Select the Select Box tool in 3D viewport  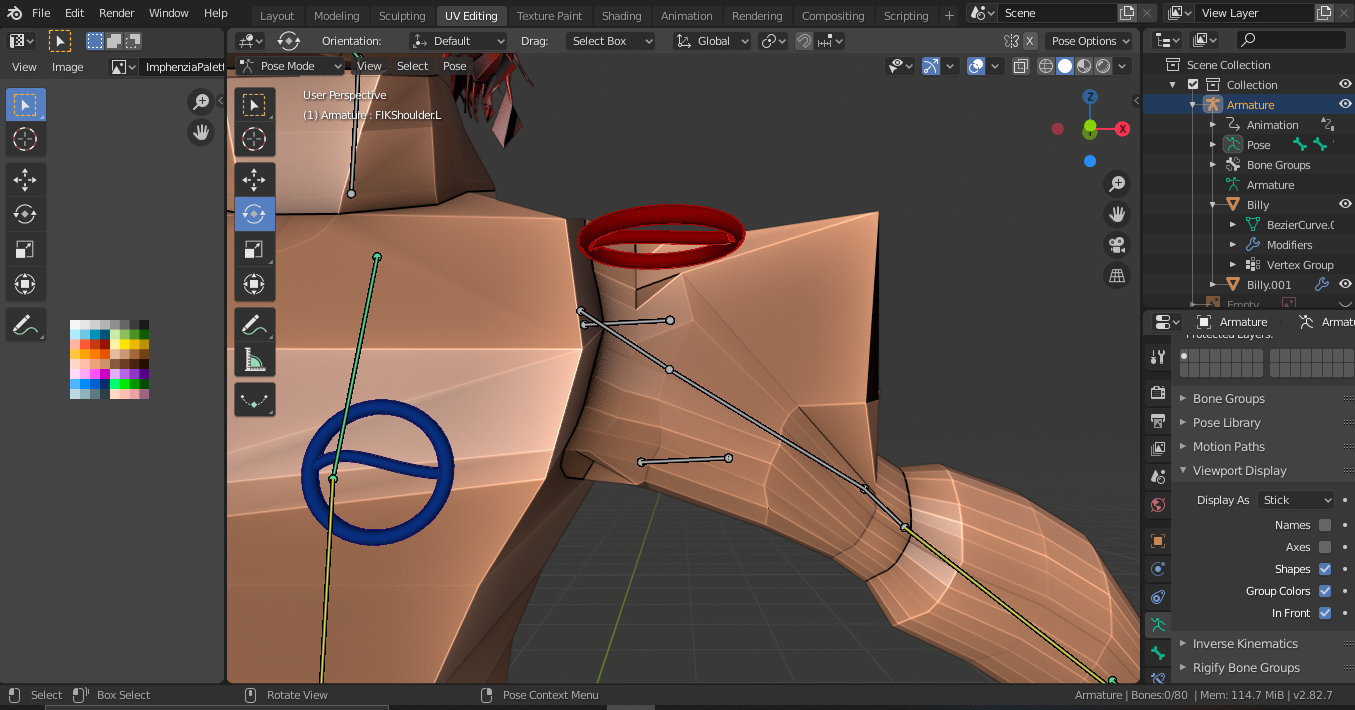[x=254, y=104]
